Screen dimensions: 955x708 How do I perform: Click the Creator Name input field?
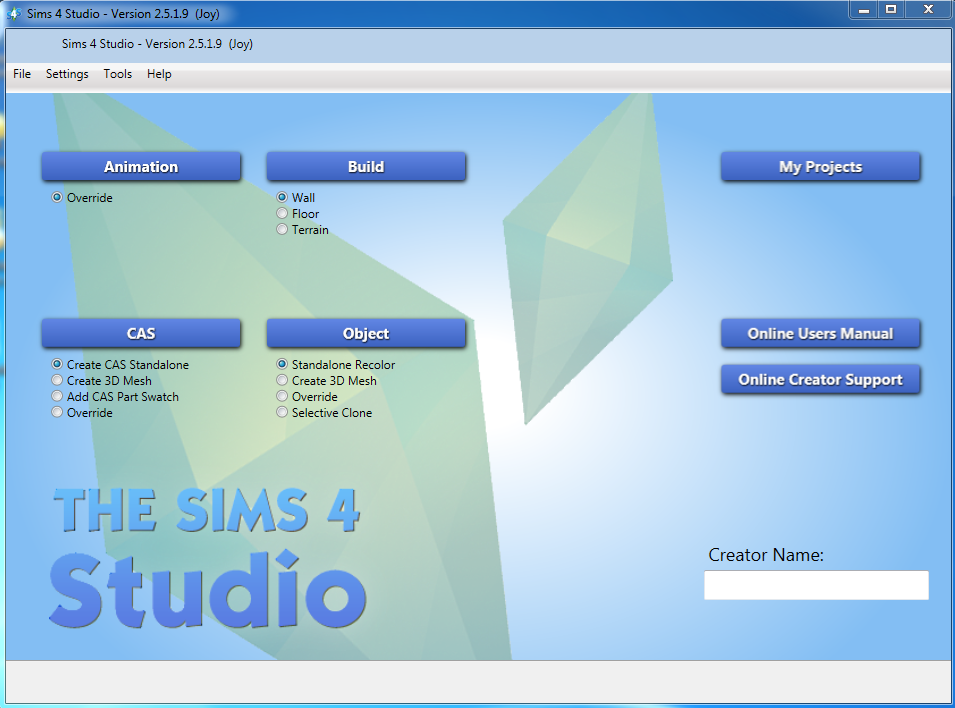tap(816, 585)
